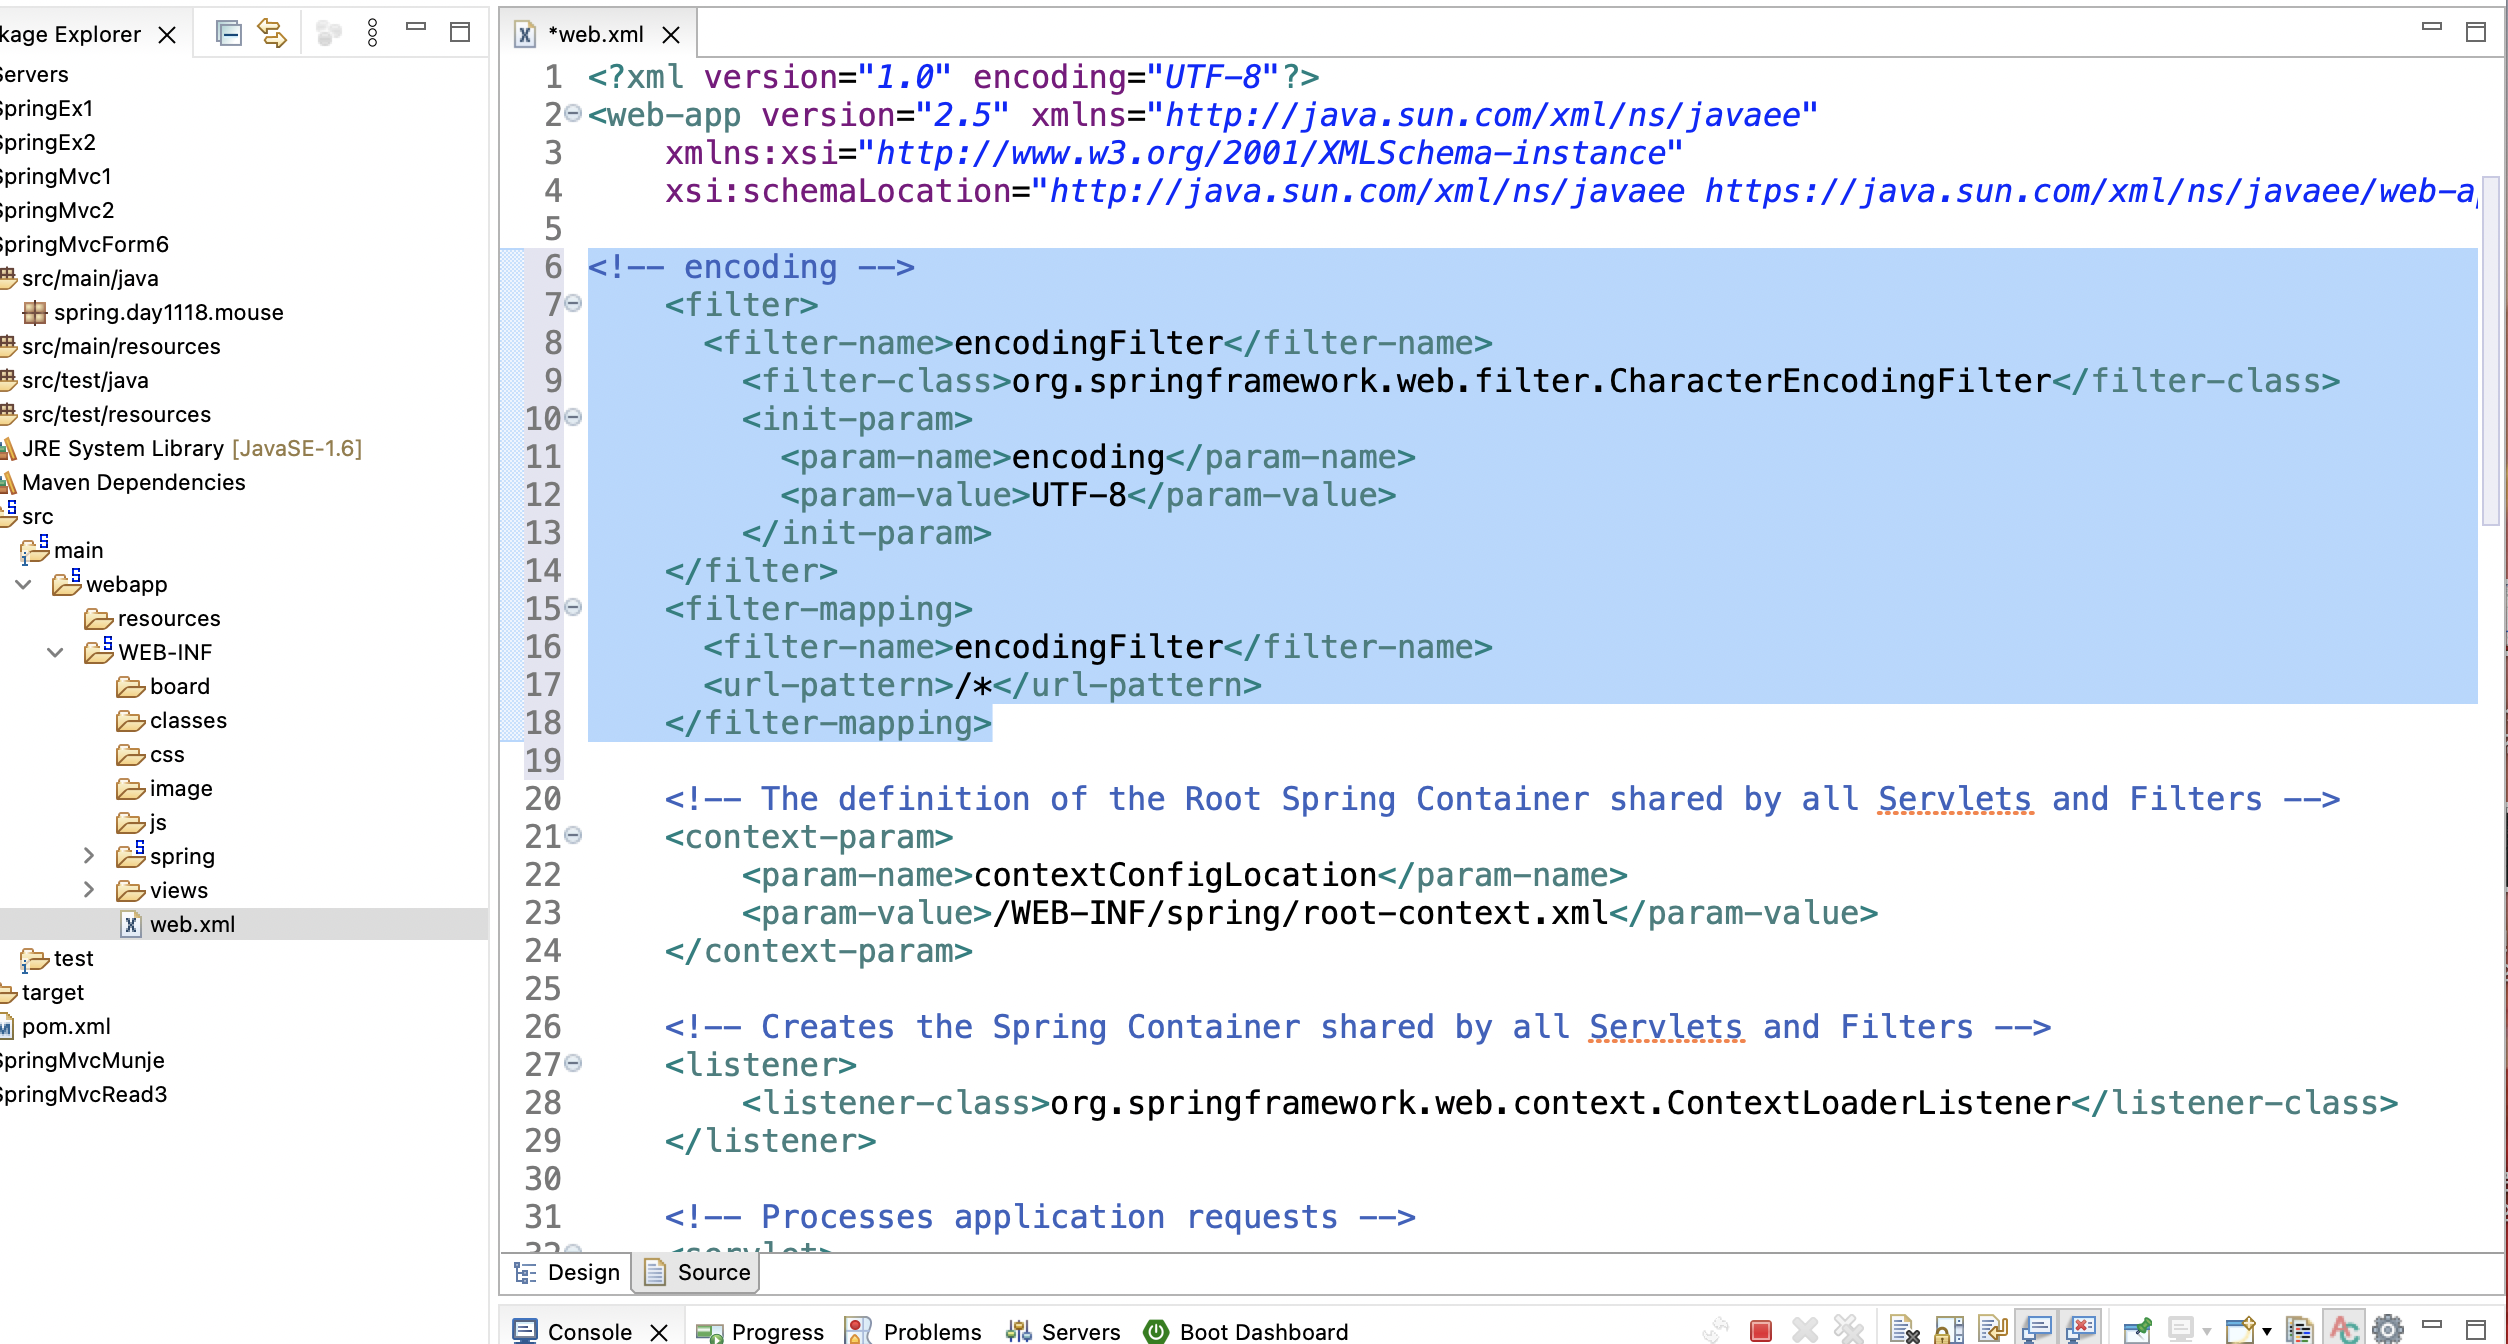Collapse the WEB-INF folder
This screenshot has height=1344, width=2508.
[x=56, y=652]
